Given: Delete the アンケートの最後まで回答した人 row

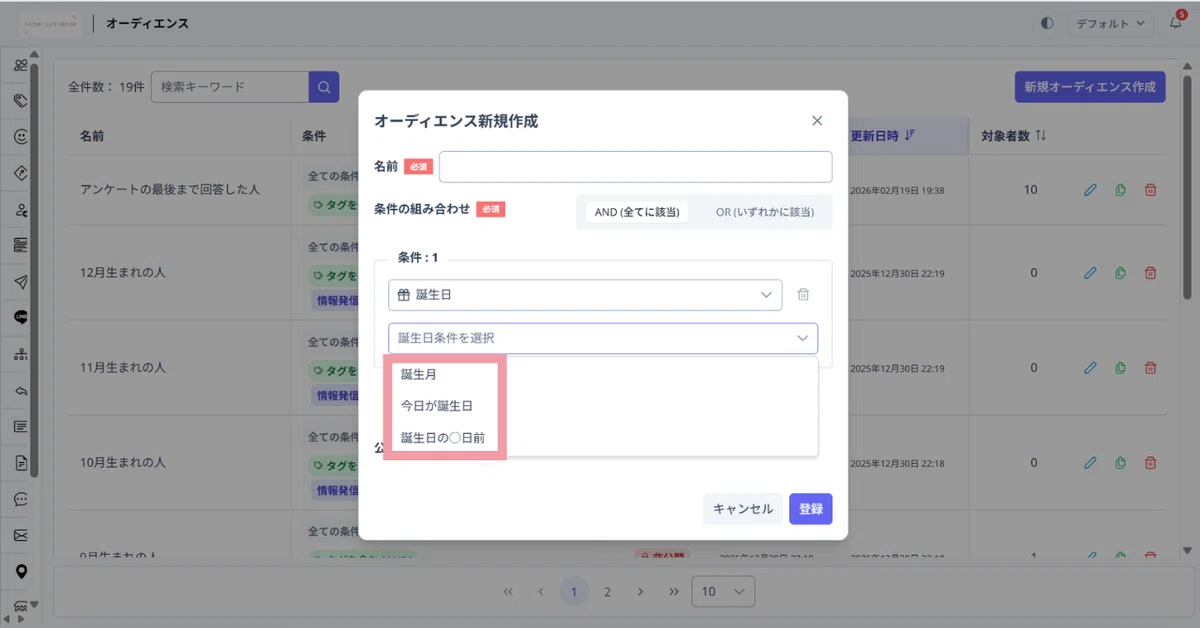Looking at the screenshot, I should [x=1151, y=190].
